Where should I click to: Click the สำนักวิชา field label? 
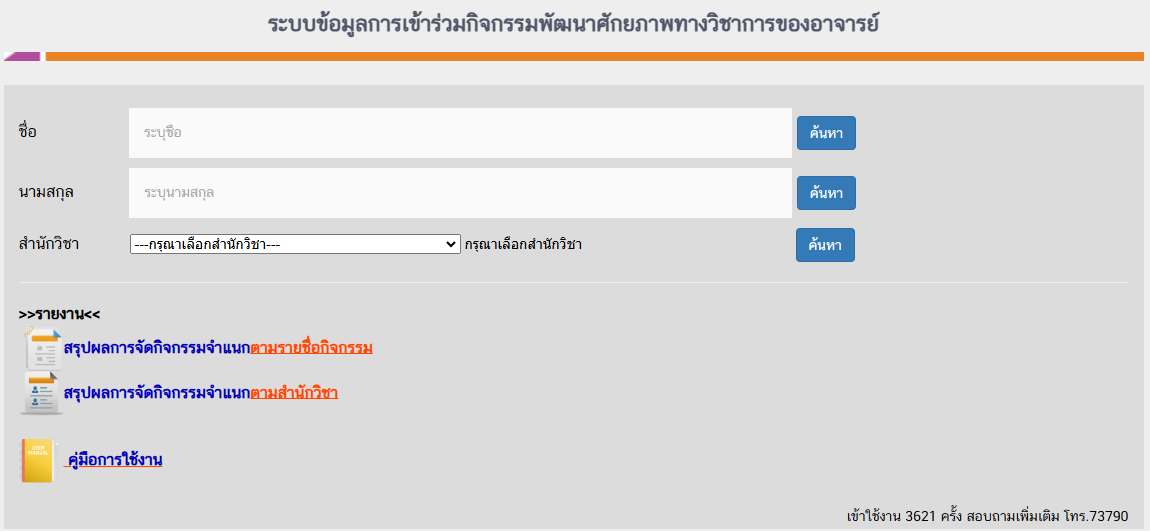pos(48,244)
